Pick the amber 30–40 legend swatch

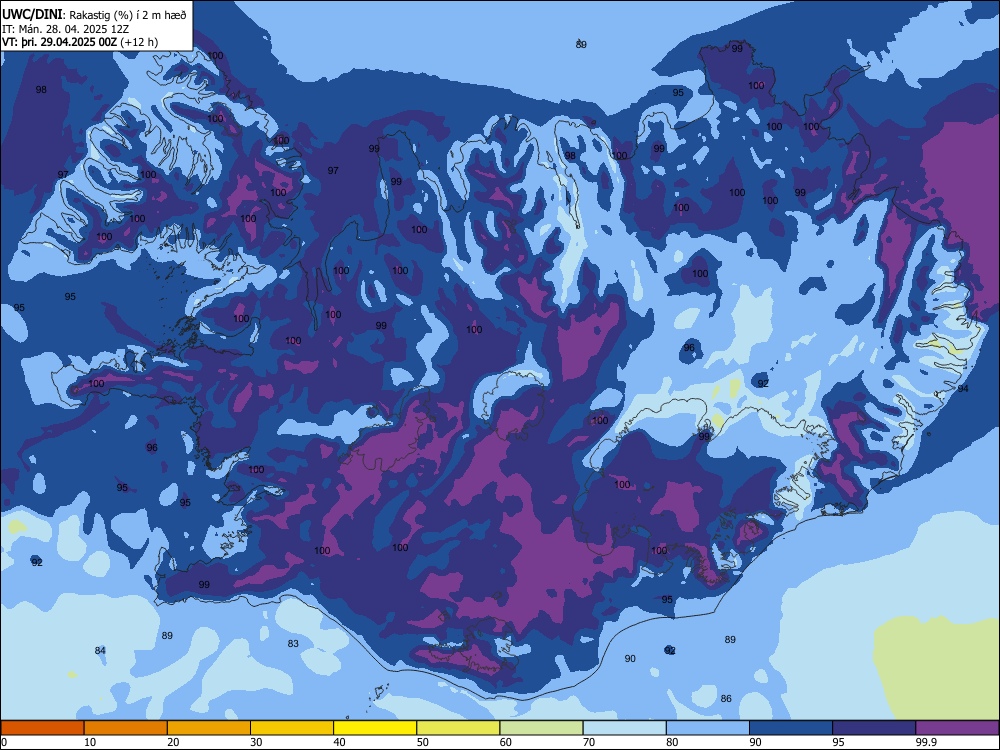pyautogui.click(x=292, y=728)
